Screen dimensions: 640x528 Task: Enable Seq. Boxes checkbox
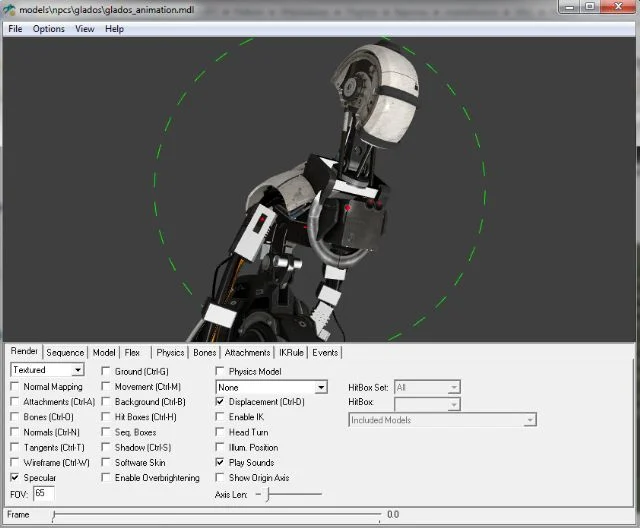106,432
